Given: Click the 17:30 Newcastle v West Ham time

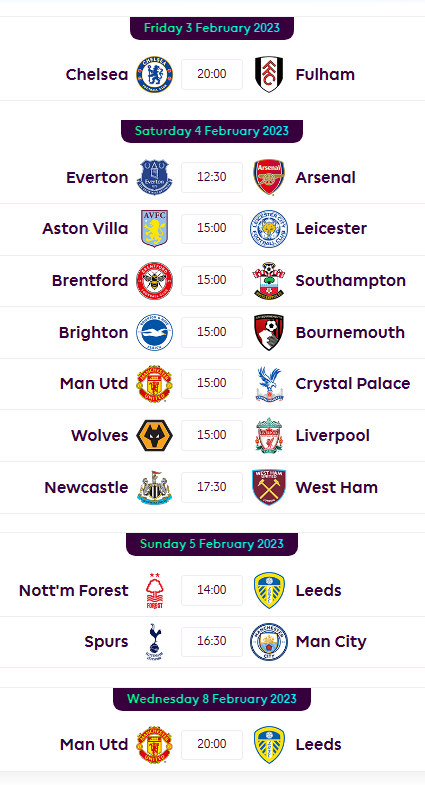Looking at the screenshot, I should (212, 487).
